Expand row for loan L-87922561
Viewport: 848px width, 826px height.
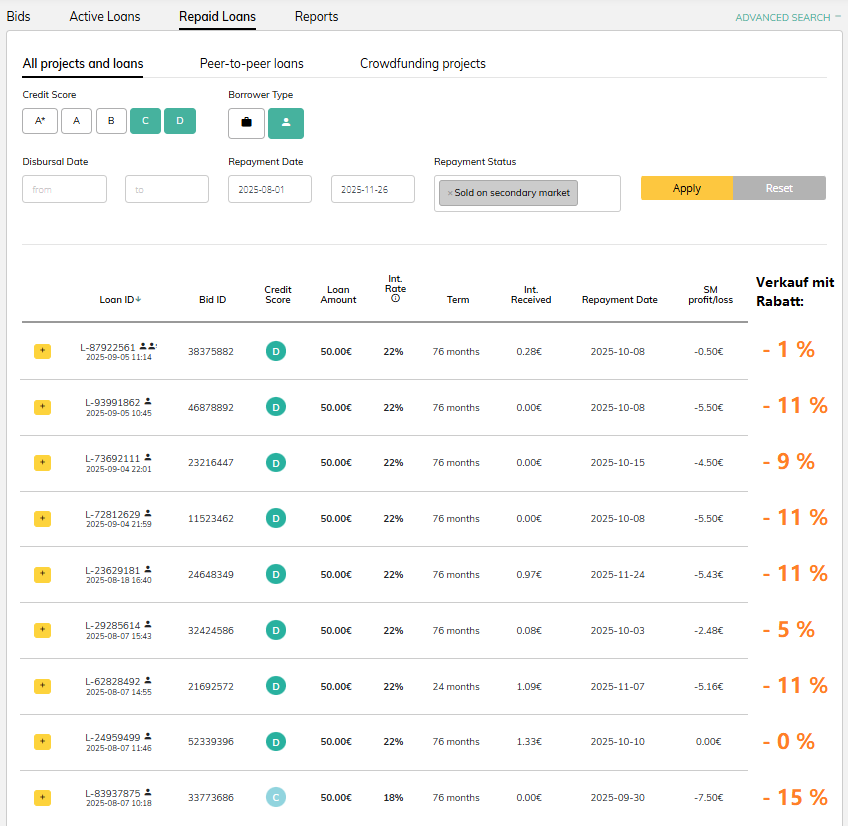pyautogui.click(x=42, y=351)
